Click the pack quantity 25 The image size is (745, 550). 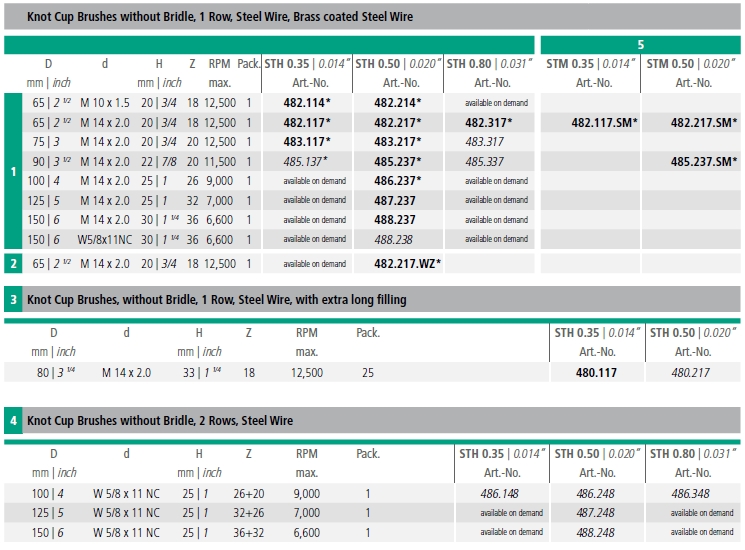pos(368,372)
